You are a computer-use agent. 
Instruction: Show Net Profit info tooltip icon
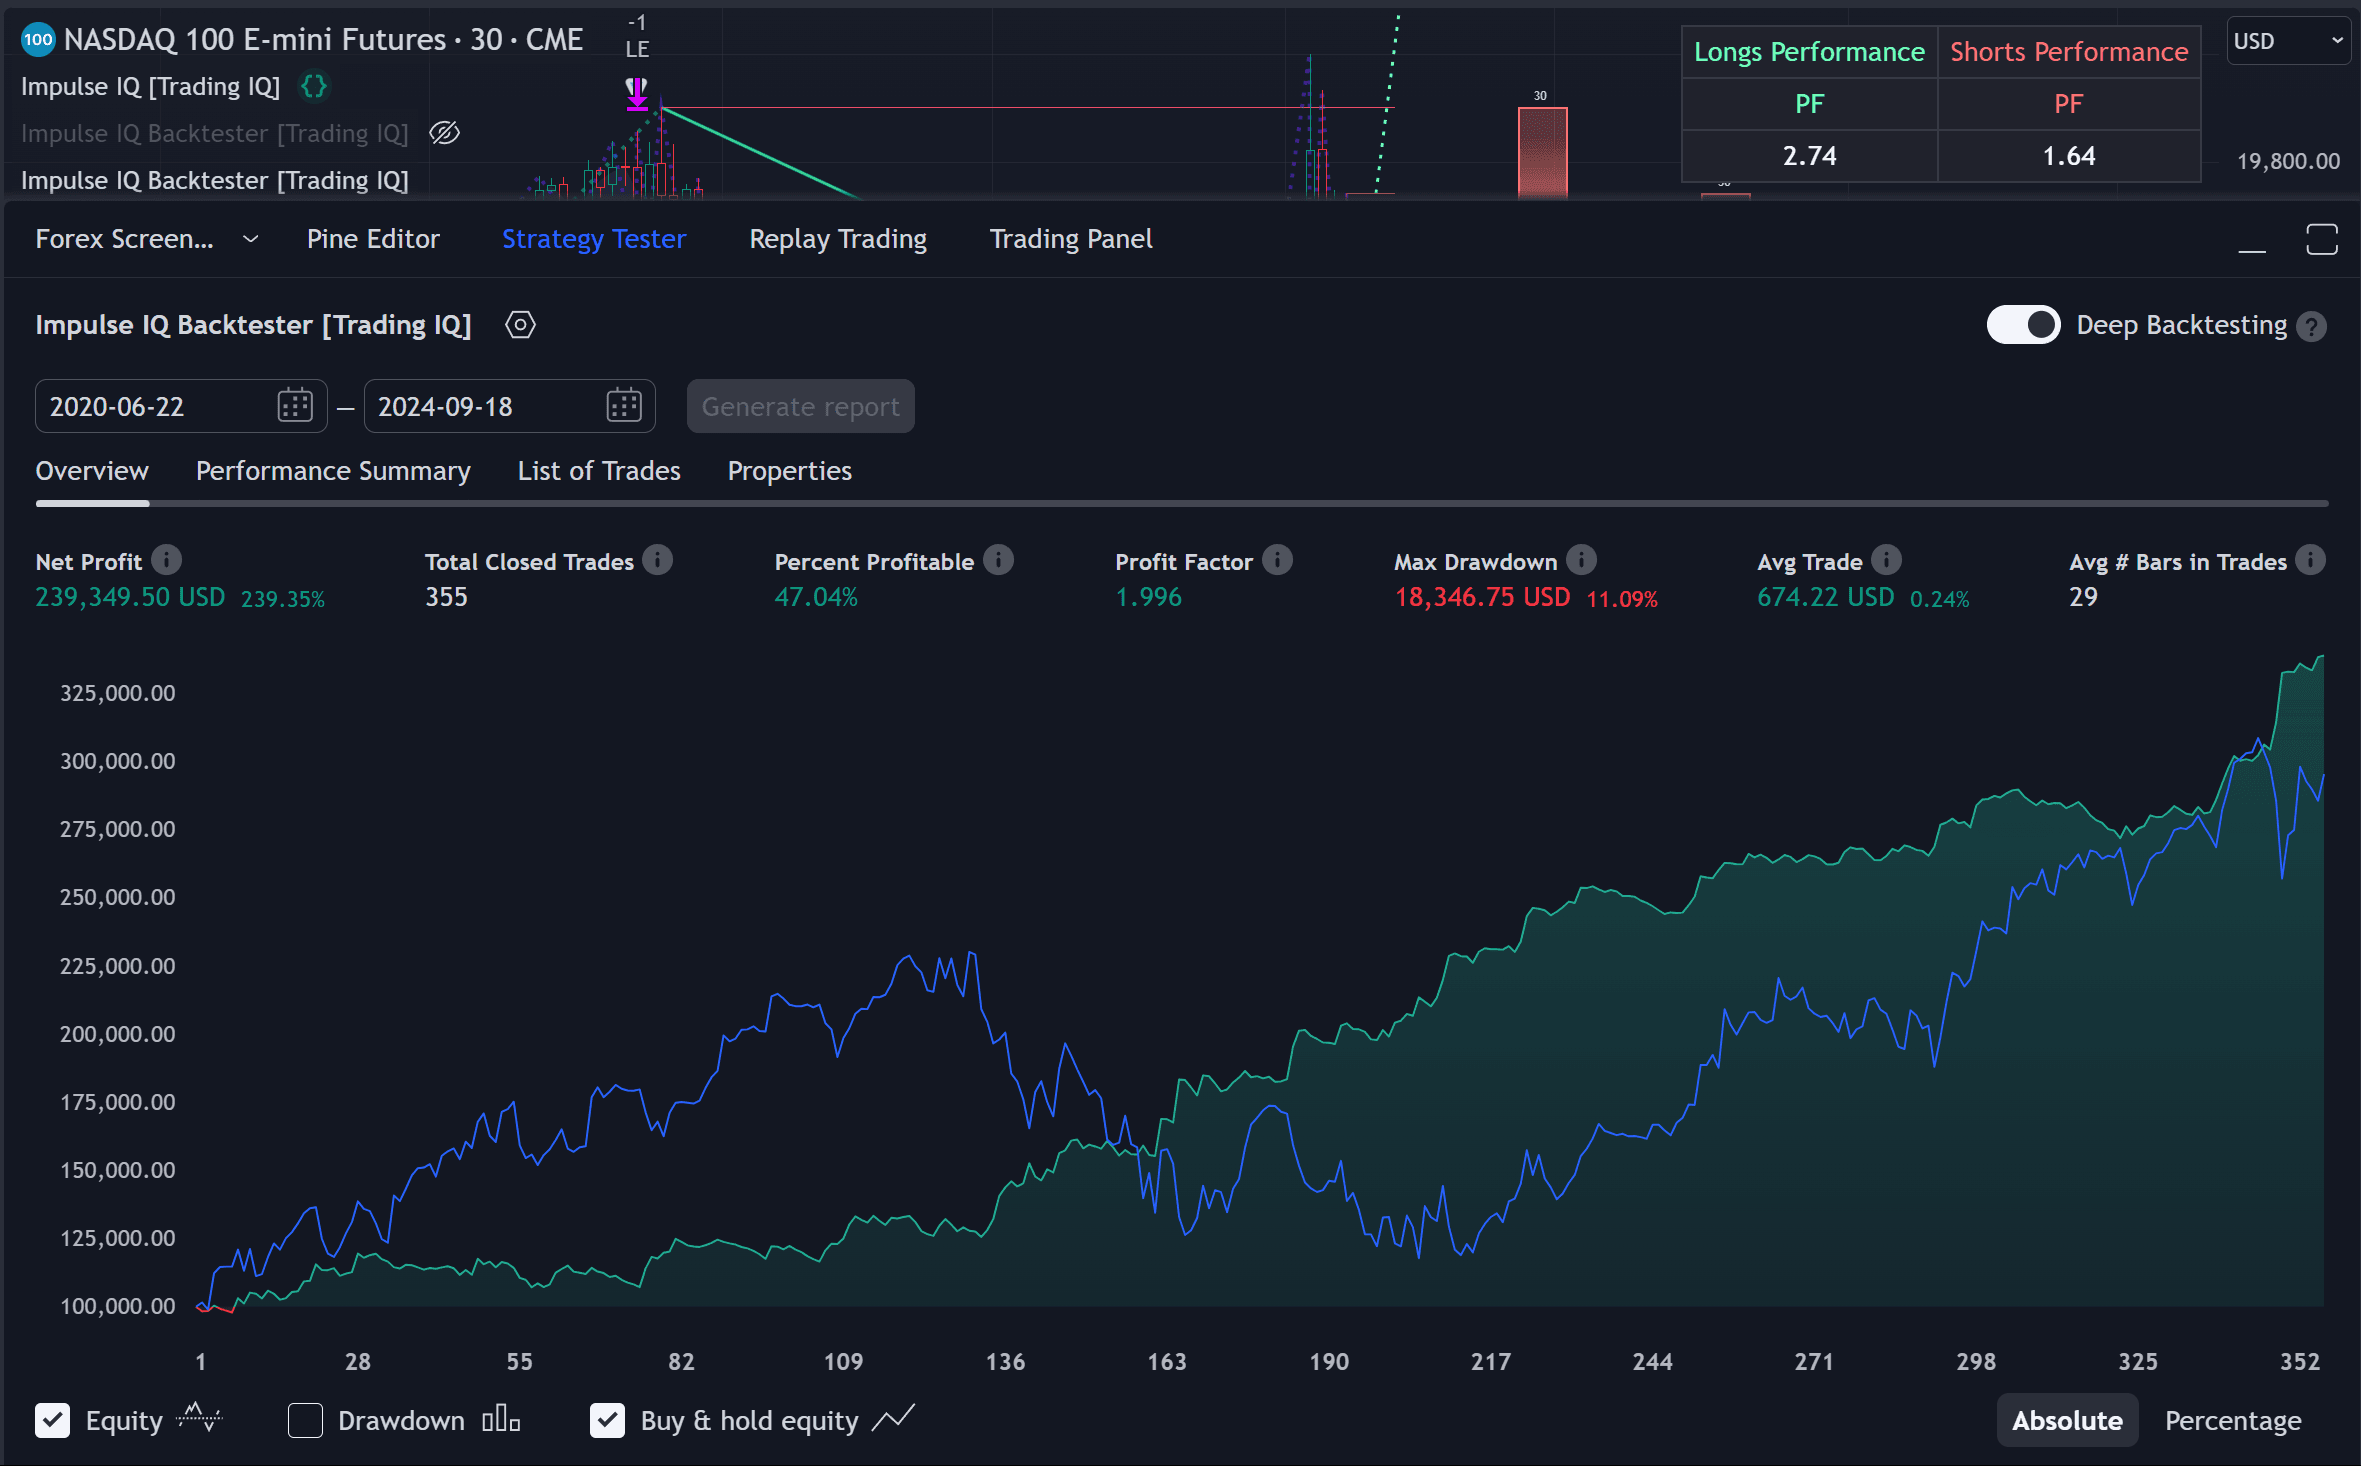(166, 560)
